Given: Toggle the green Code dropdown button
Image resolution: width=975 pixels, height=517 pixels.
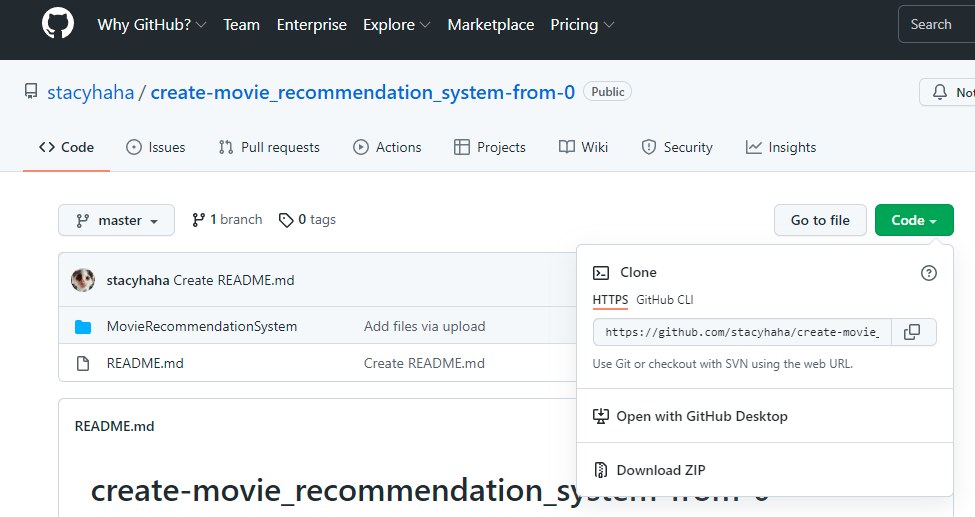Looking at the screenshot, I should point(914,220).
